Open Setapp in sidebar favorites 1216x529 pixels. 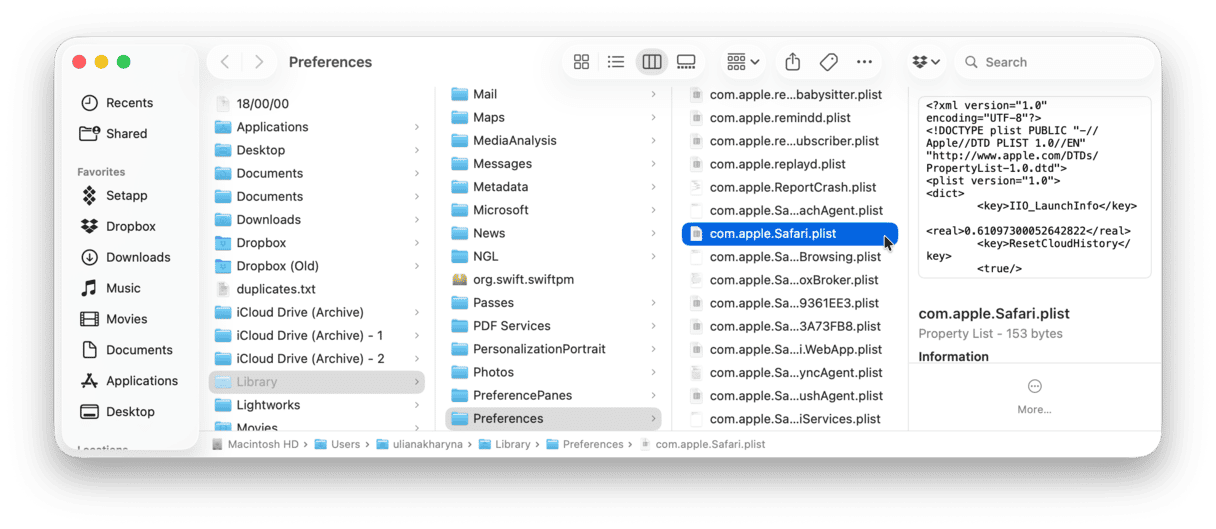(126, 196)
